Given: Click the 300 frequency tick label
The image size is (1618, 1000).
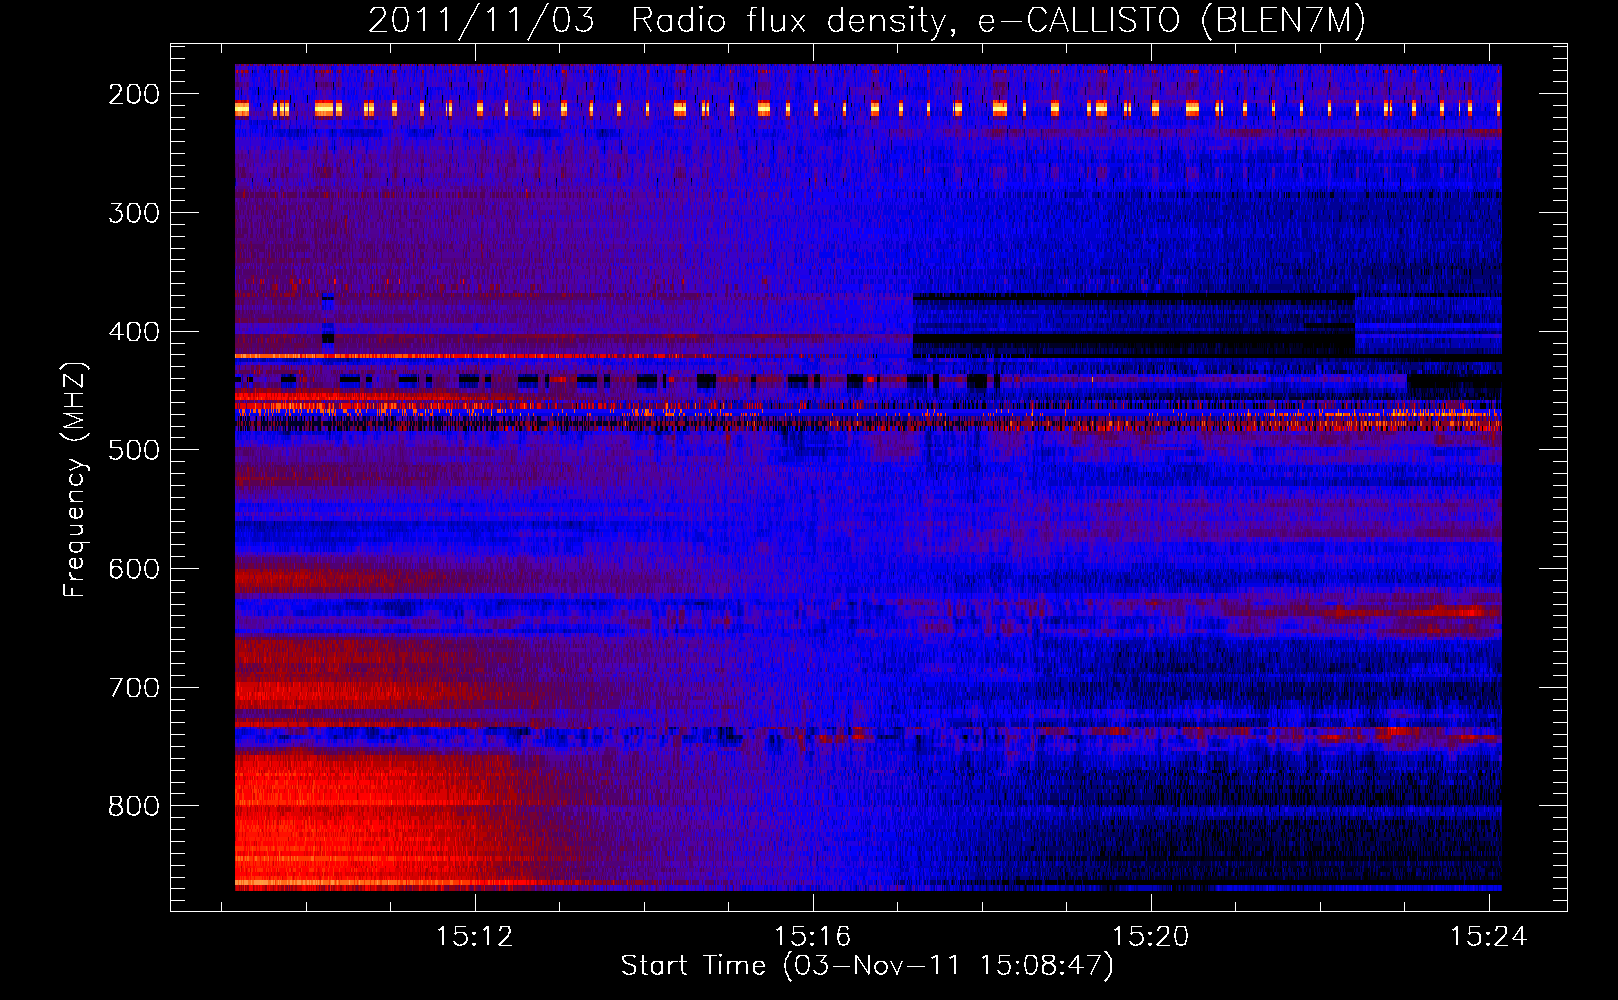Looking at the screenshot, I should pos(134,213).
